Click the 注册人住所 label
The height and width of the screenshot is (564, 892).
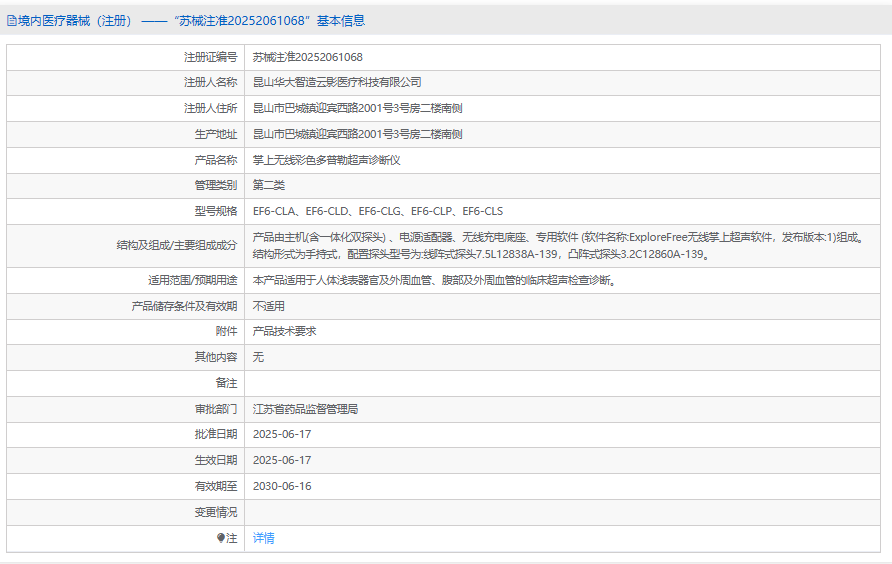pos(210,108)
